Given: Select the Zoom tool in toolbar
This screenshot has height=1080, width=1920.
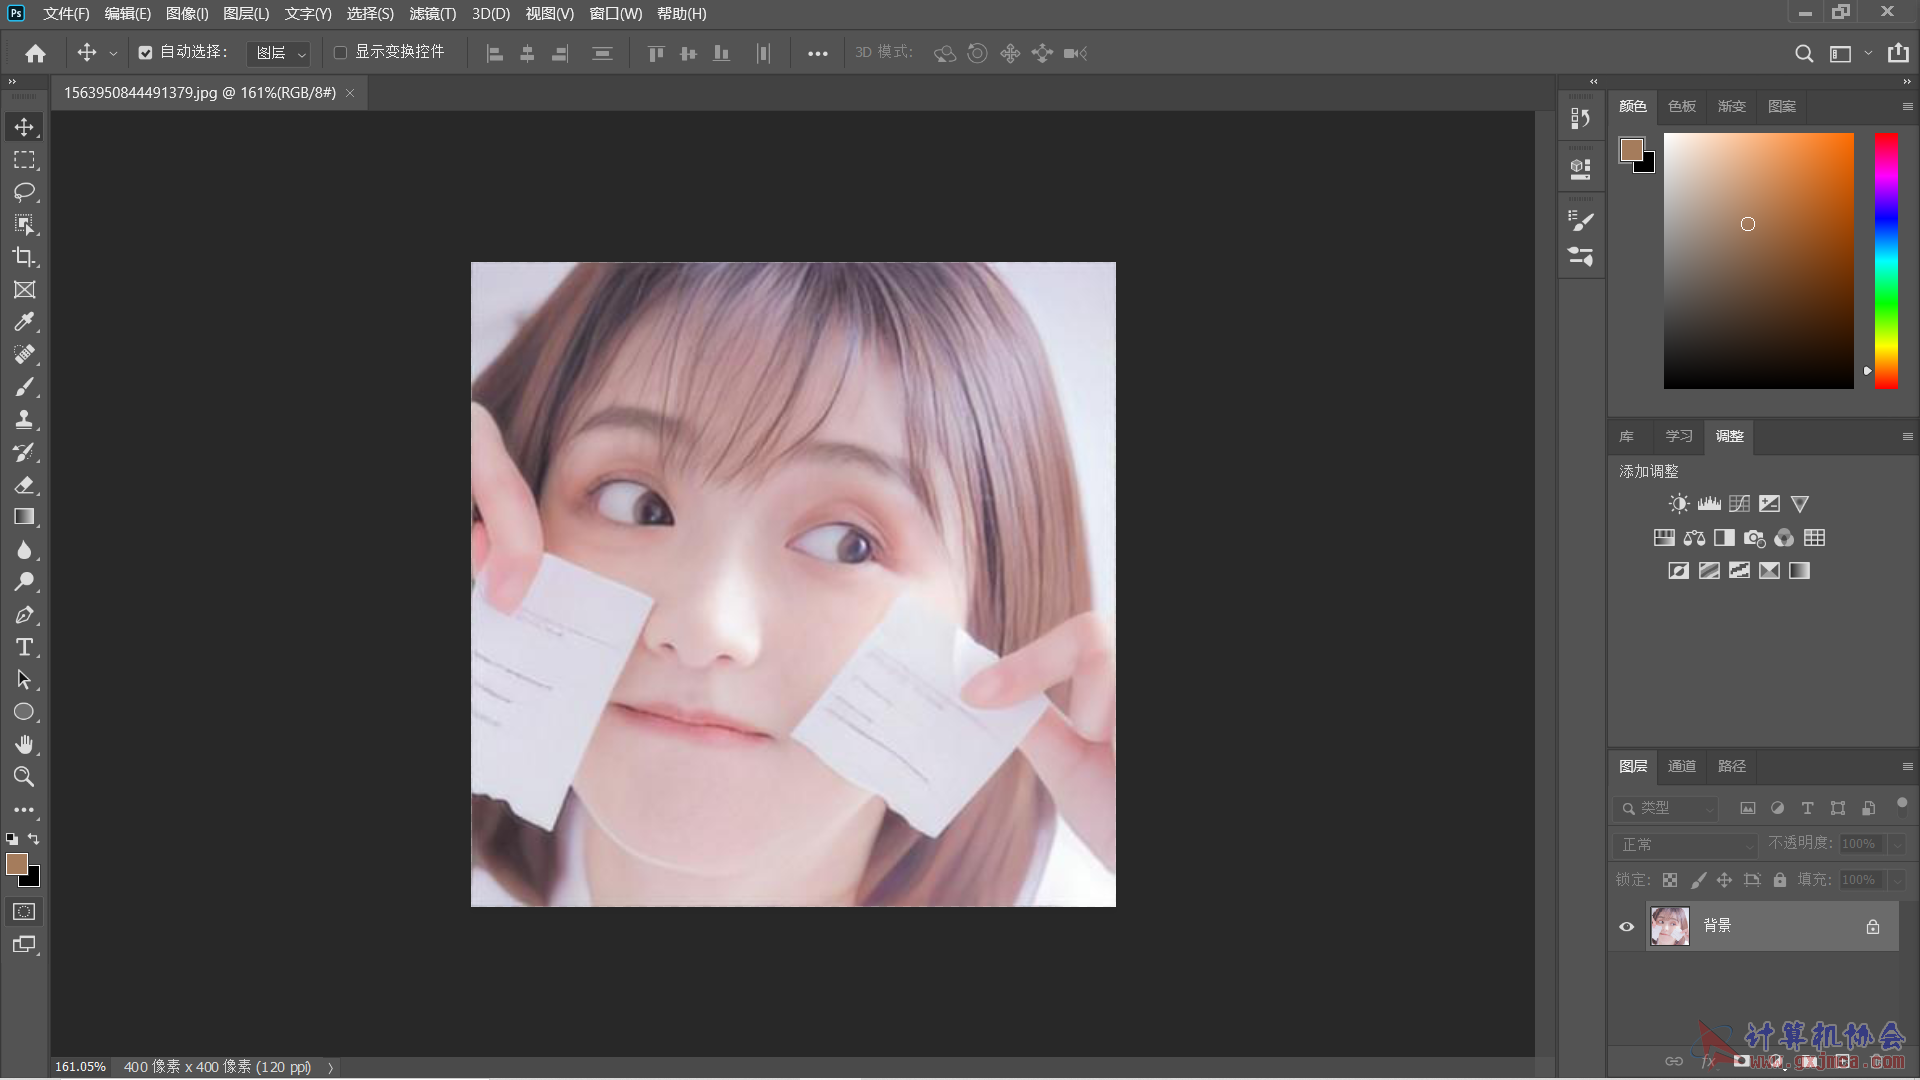Looking at the screenshot, I should 24,777.
